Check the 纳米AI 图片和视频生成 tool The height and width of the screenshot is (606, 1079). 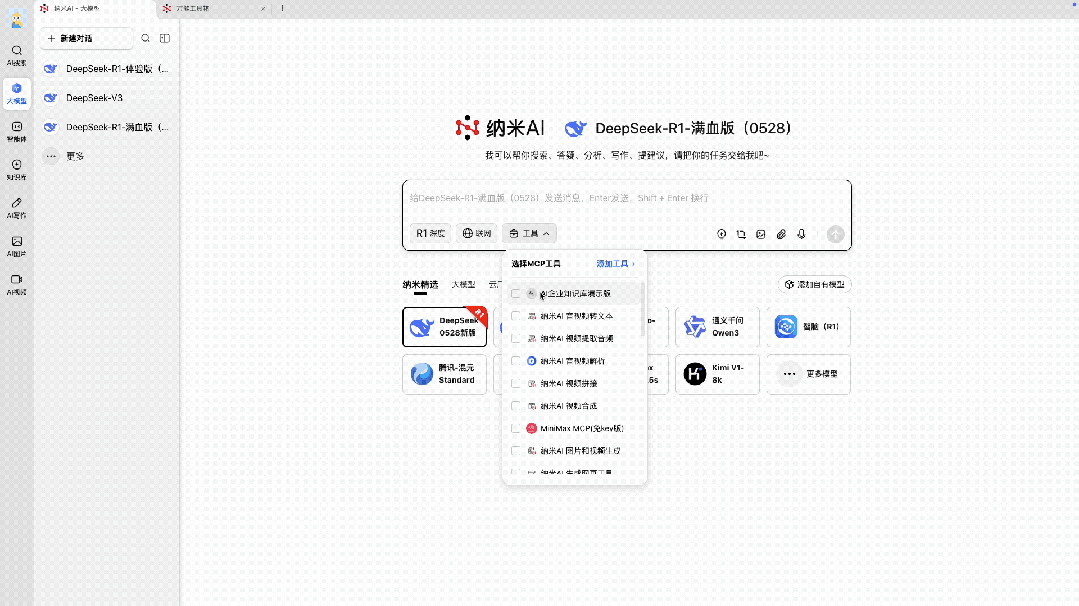point(515,451)
